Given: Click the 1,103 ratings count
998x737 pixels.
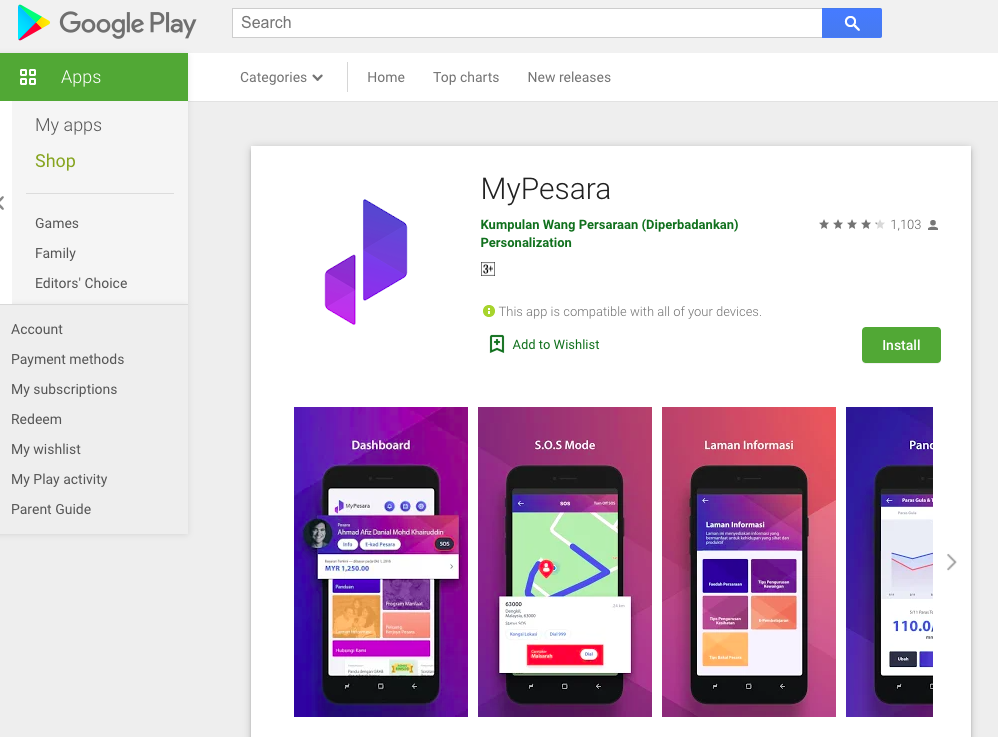Looking at the screenshot, I should click(906, 225).
